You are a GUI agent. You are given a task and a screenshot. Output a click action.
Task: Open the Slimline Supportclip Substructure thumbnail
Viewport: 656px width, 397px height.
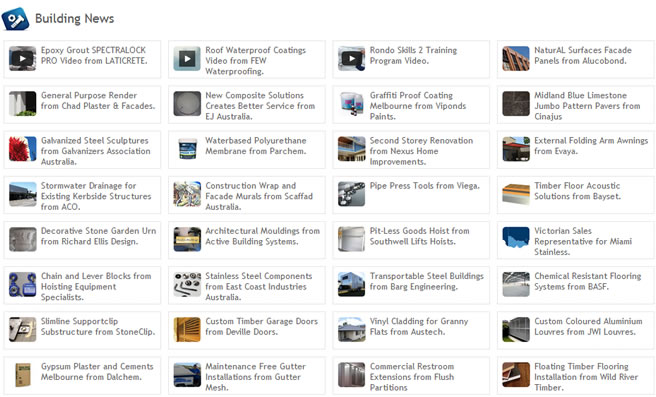23,330
